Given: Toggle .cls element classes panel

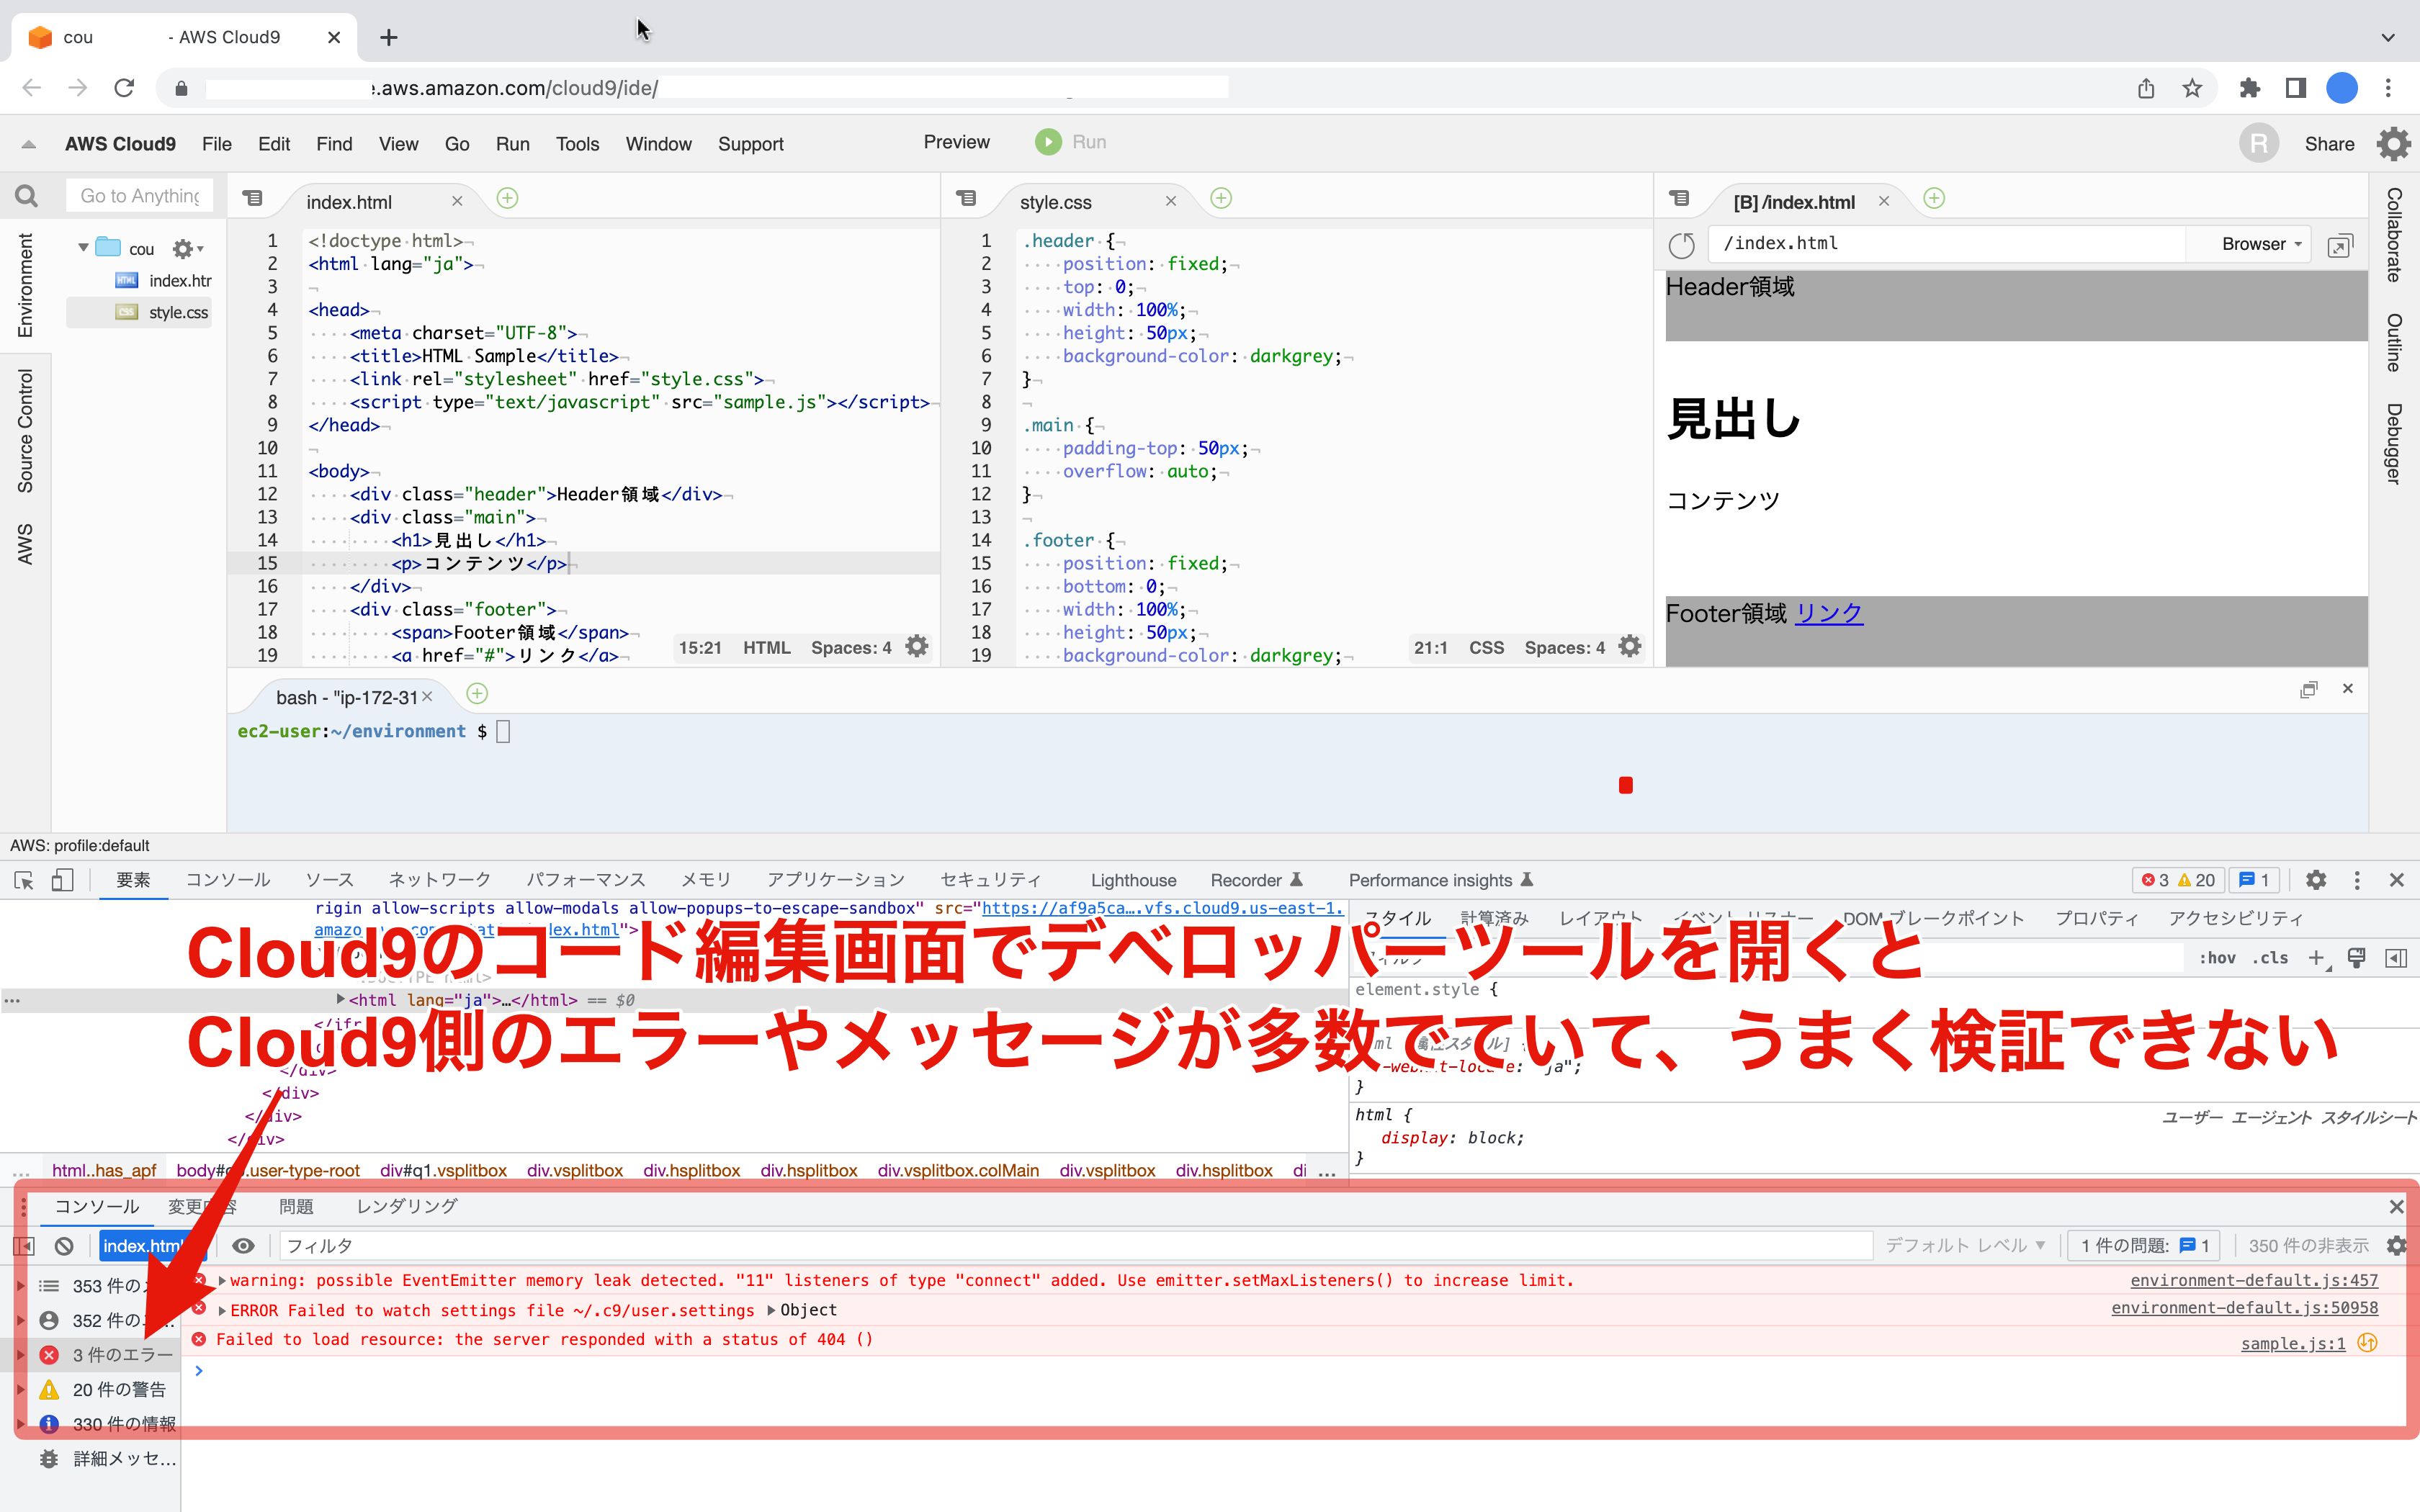Looking at the screenshot, I should point(2270,958).
